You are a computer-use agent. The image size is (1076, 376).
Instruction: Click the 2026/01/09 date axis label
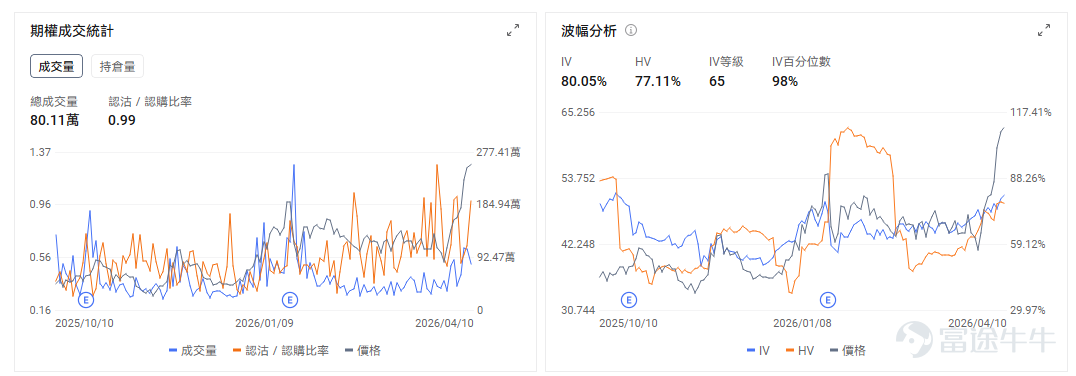263,322
